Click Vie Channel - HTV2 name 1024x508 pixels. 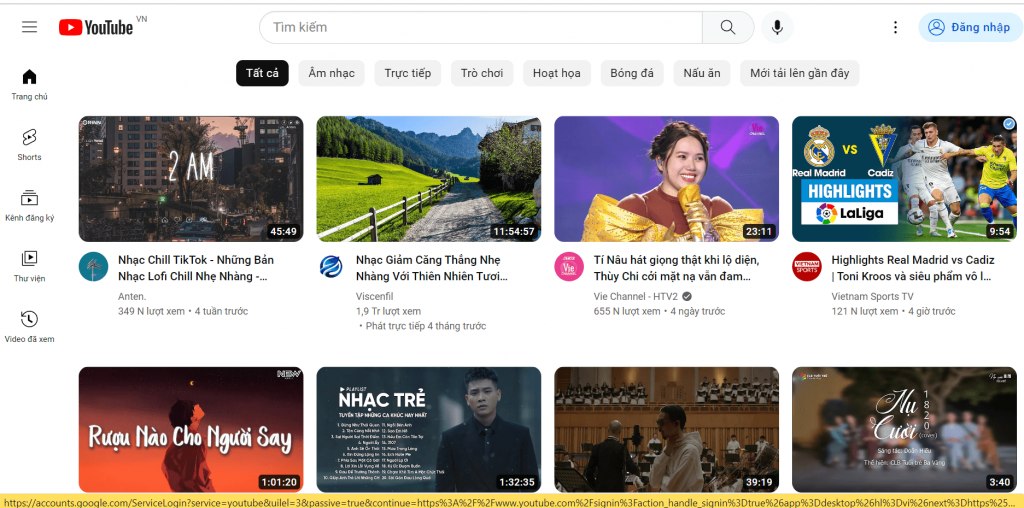[x=635, y=296]
